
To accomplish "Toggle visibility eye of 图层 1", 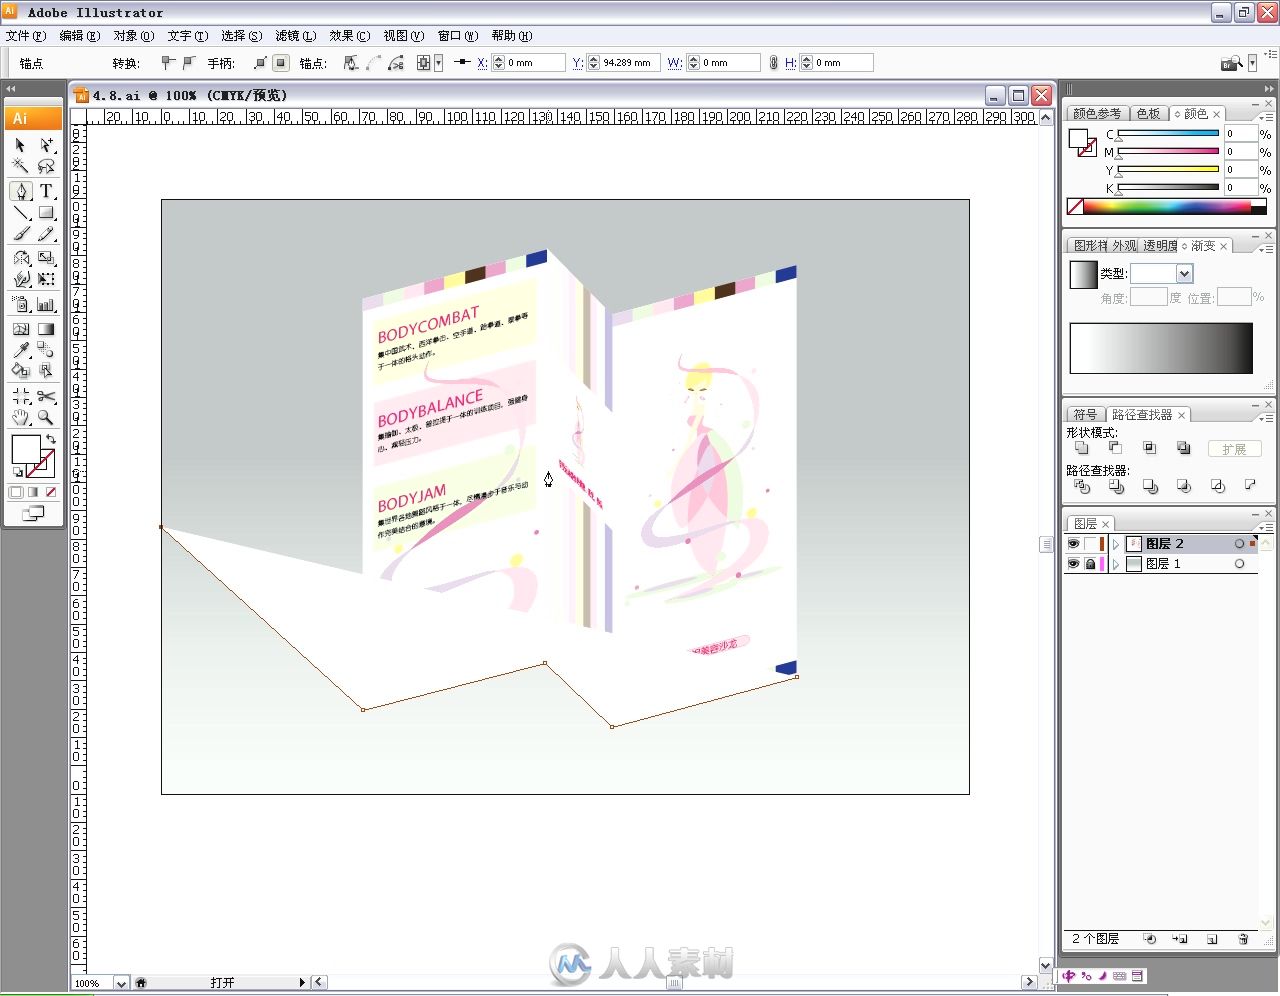I will [1073, 564].
